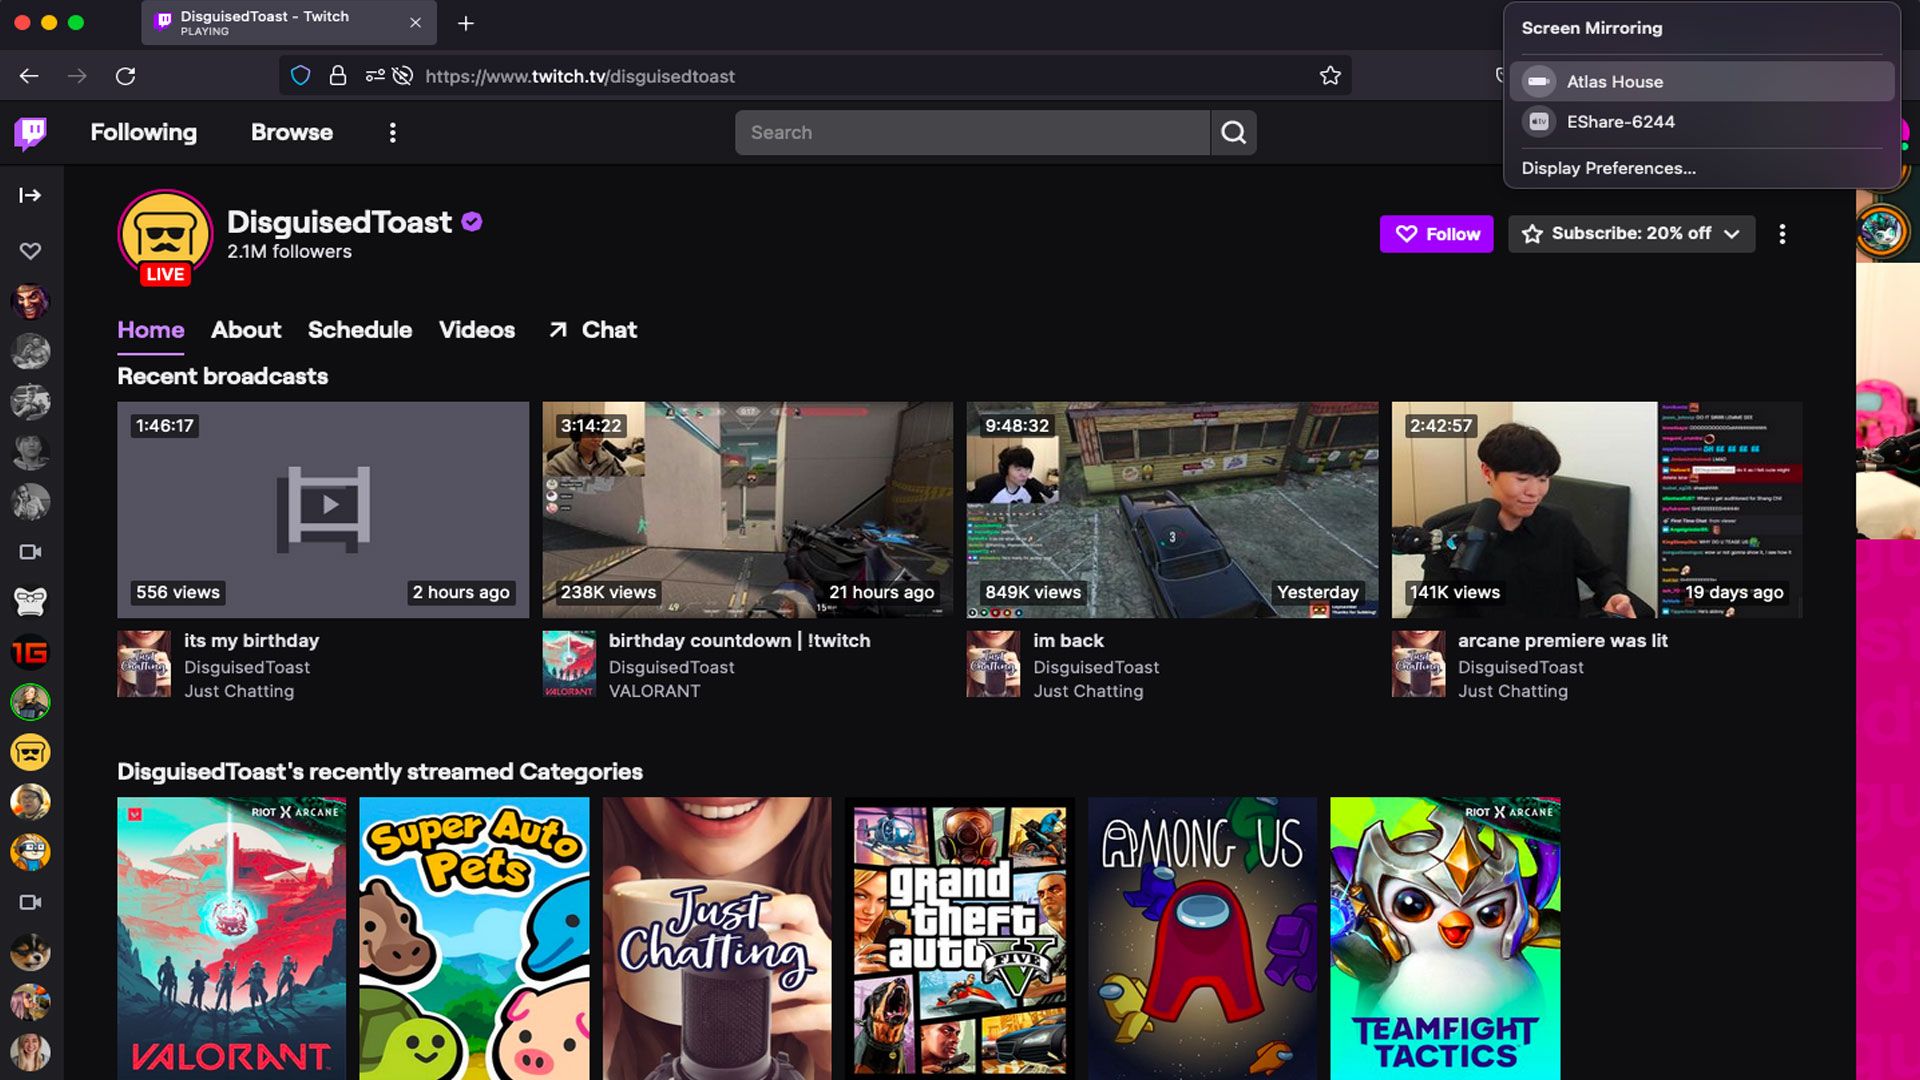Screen dimensions: 1920x1080
Task: Click the 1G channel icon in sidebar
Action: pos(30,652)
